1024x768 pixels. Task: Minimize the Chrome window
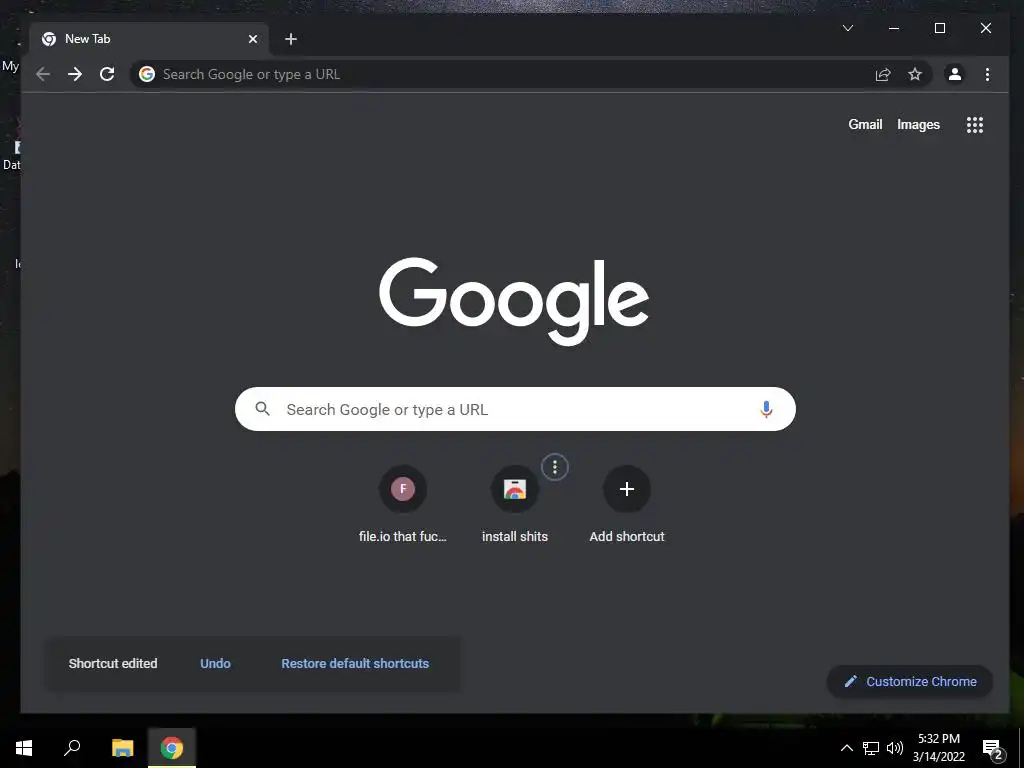[x=894, y=28]
